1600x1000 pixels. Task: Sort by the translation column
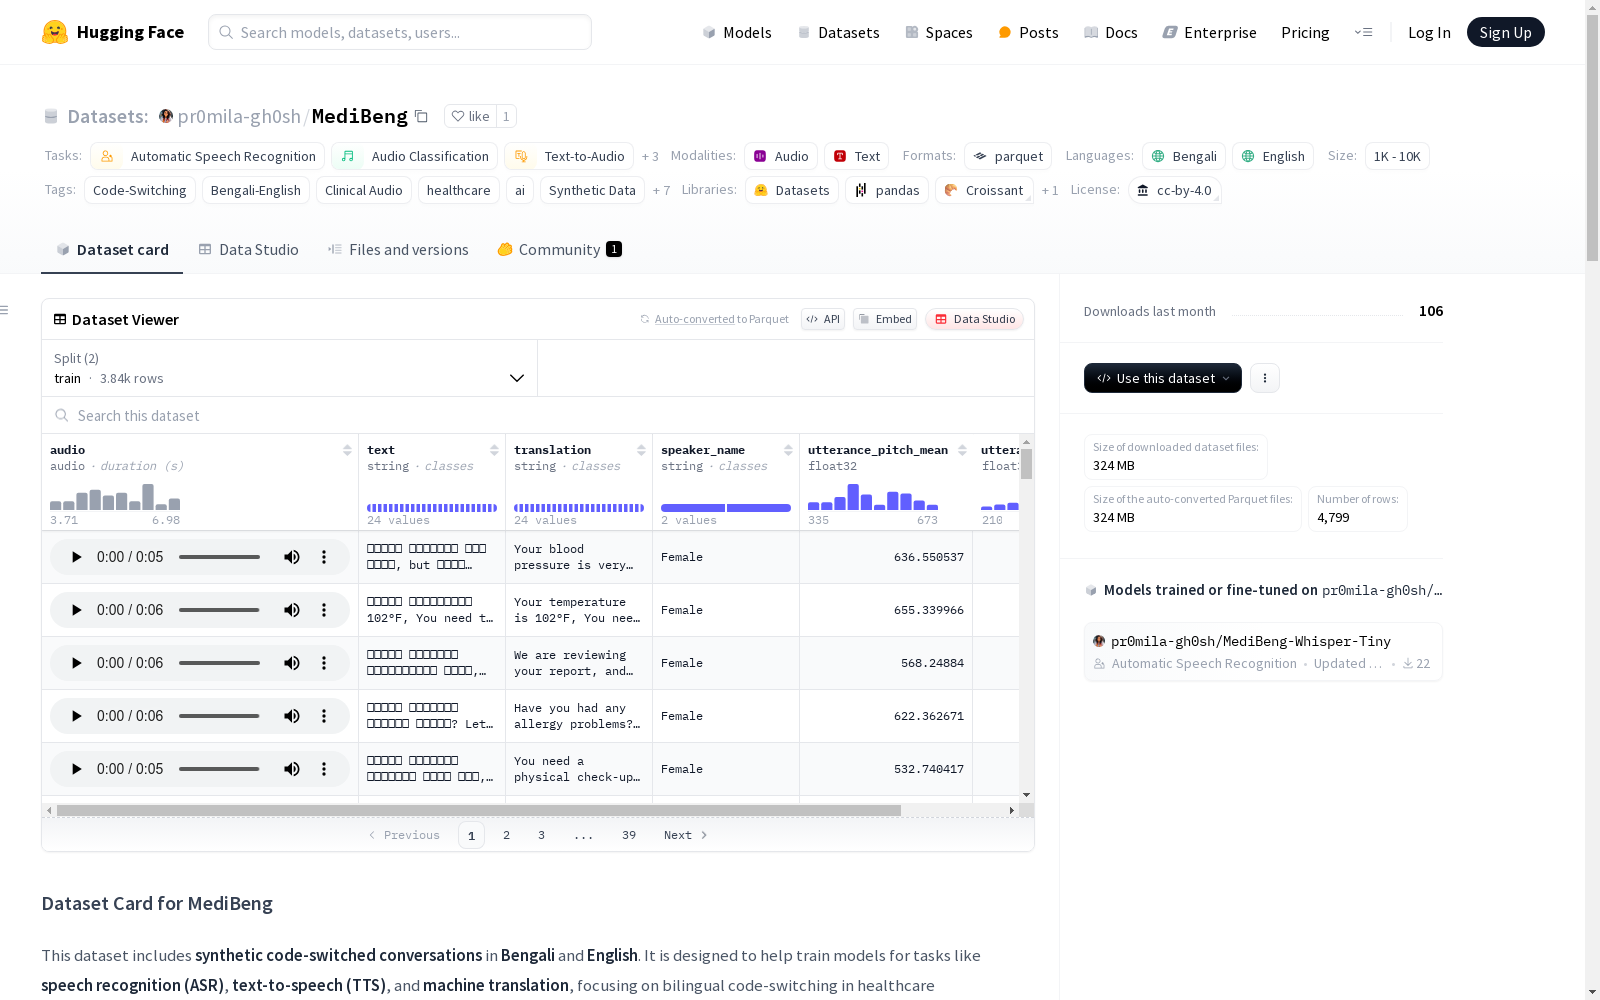click(x=641, y=450)
